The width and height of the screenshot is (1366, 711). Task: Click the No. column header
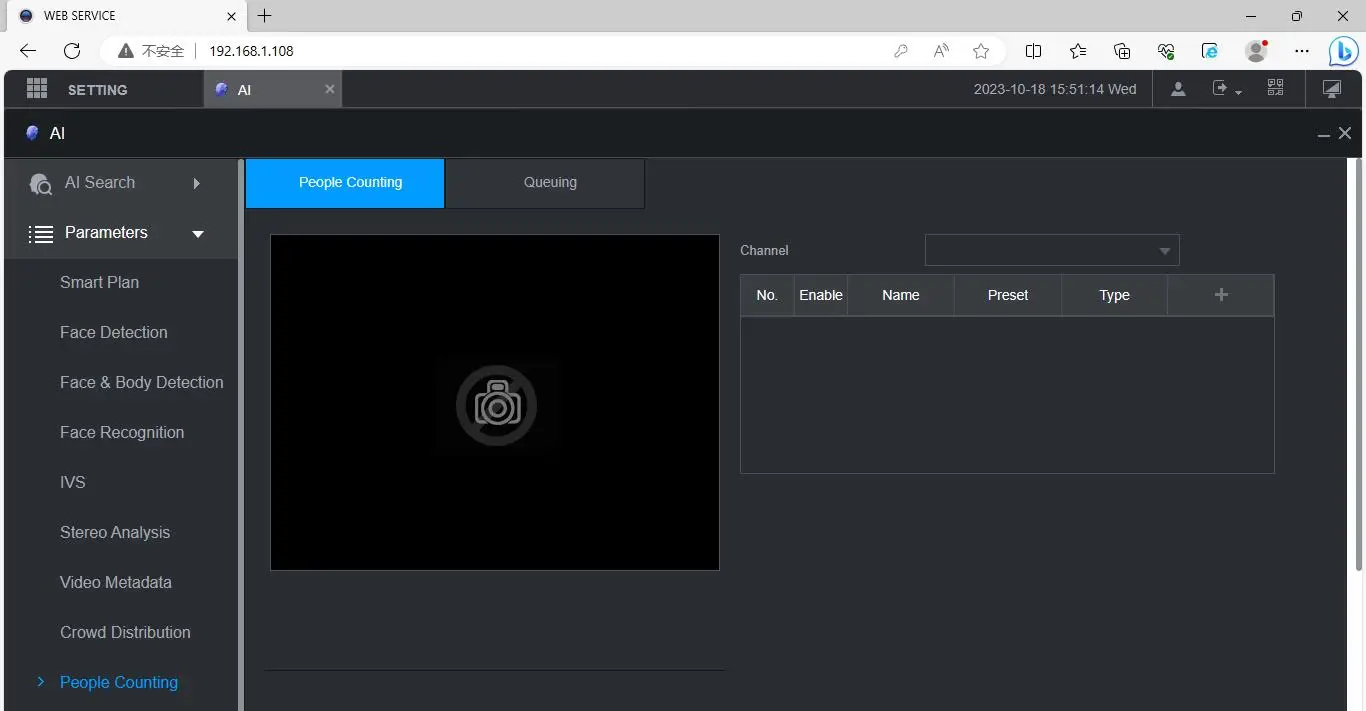(767, 295)
